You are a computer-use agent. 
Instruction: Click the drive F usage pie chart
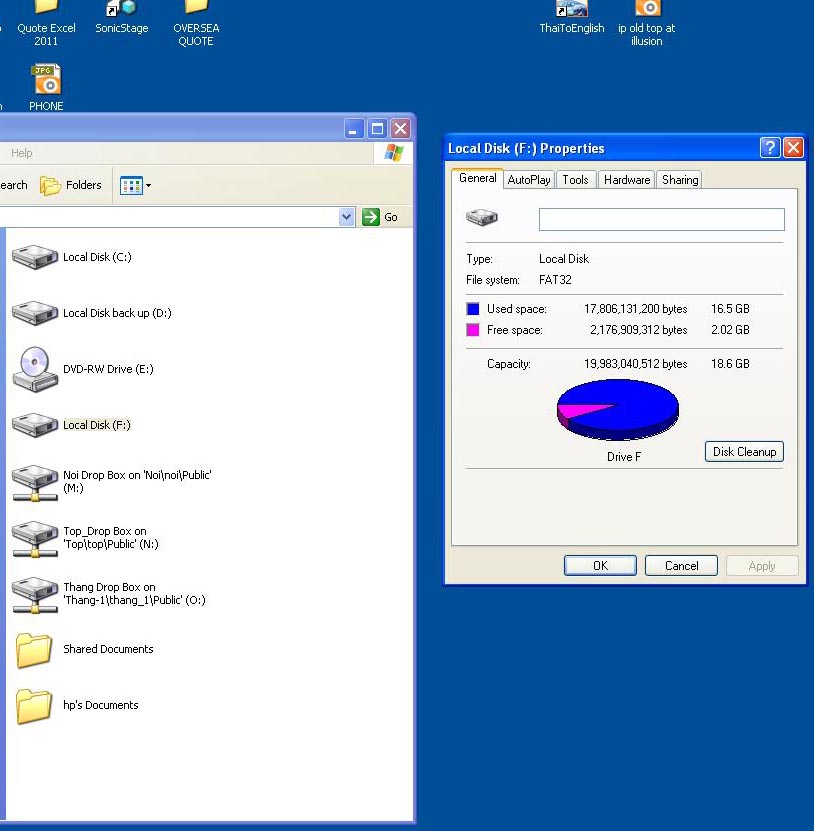pos(618,410)
